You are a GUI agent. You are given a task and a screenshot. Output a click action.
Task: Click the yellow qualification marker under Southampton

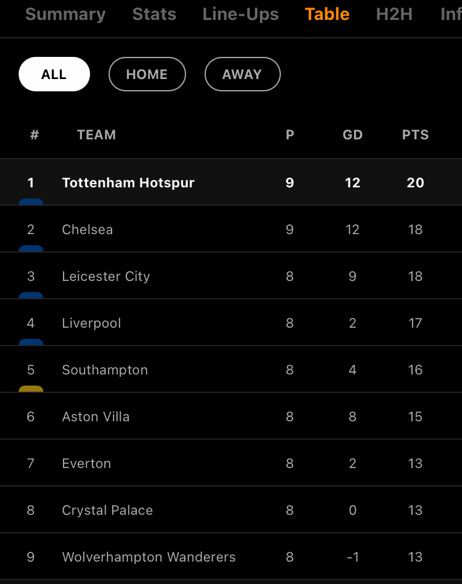click(31, 389)
